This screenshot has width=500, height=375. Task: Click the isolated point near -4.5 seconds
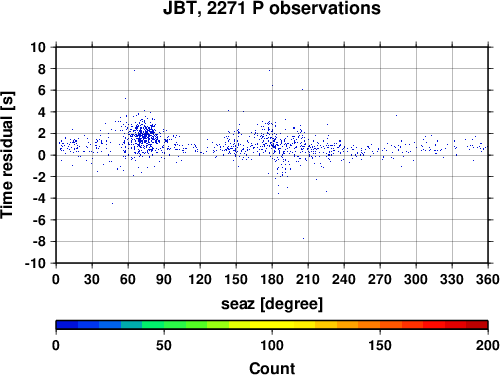(x=112, y=203)
